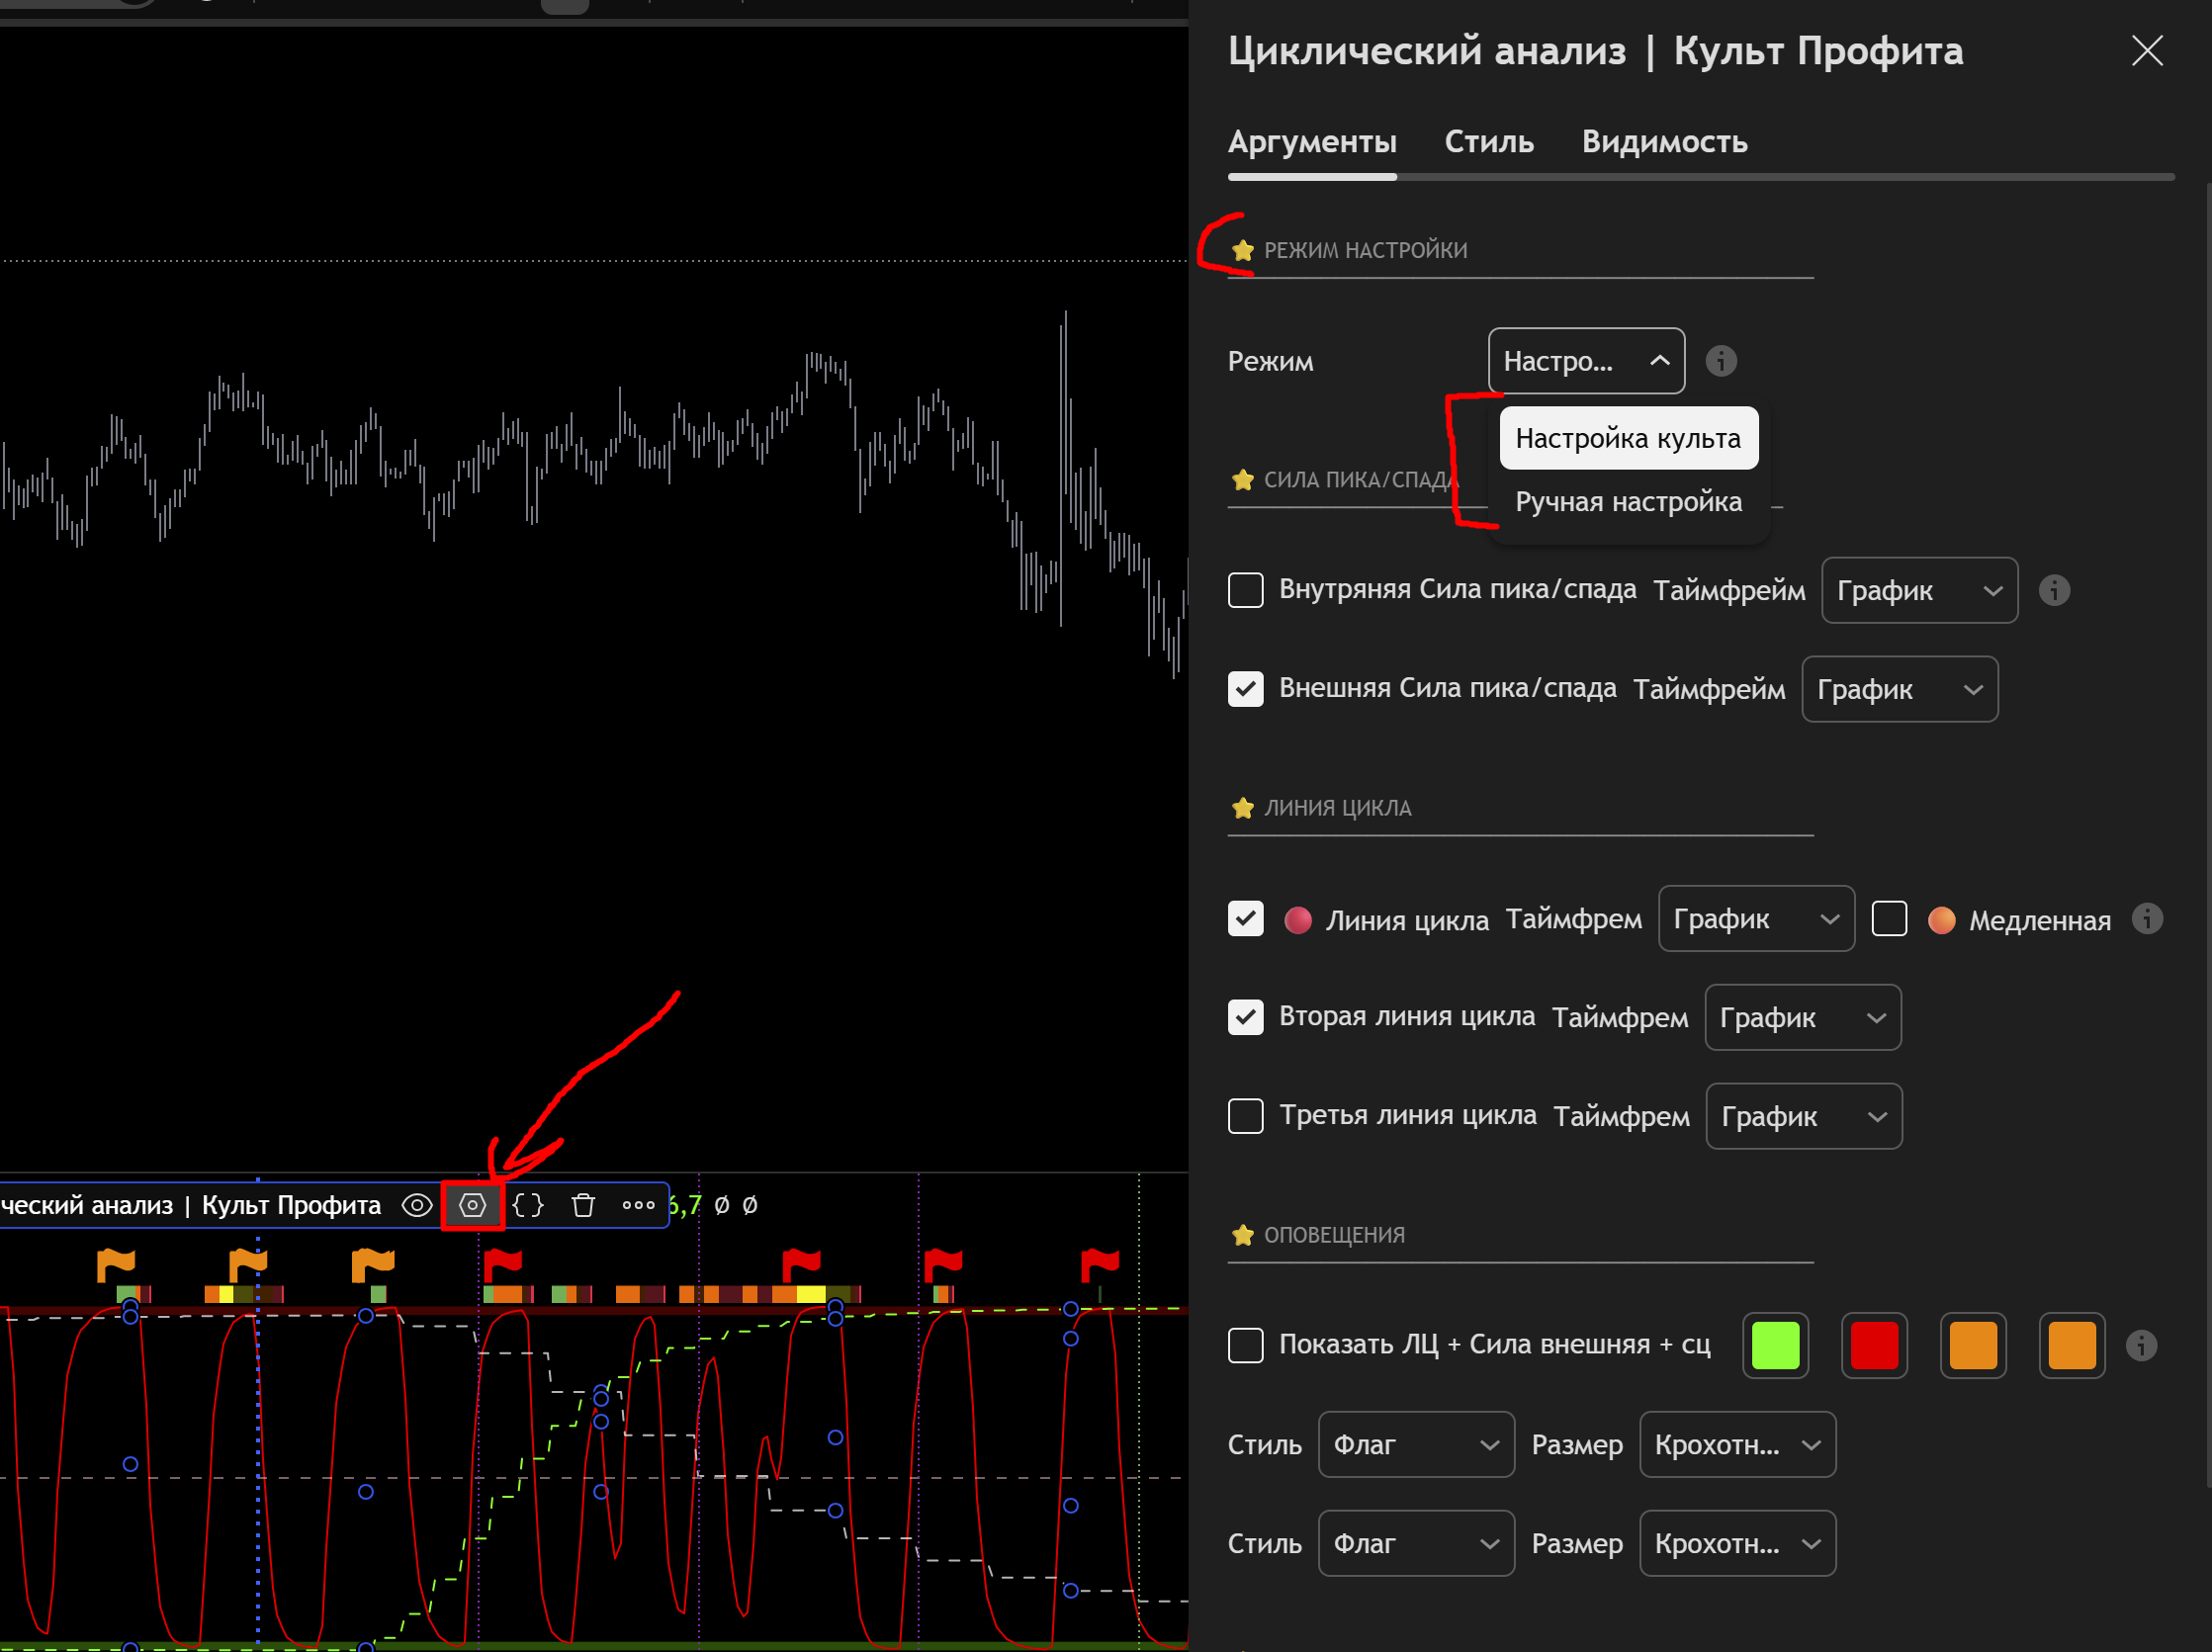The height and width of the screenshot is (1652, 2212).
Task: Expand Таймфрем dropdown for Линия цикла
Action: [1756, 918]
